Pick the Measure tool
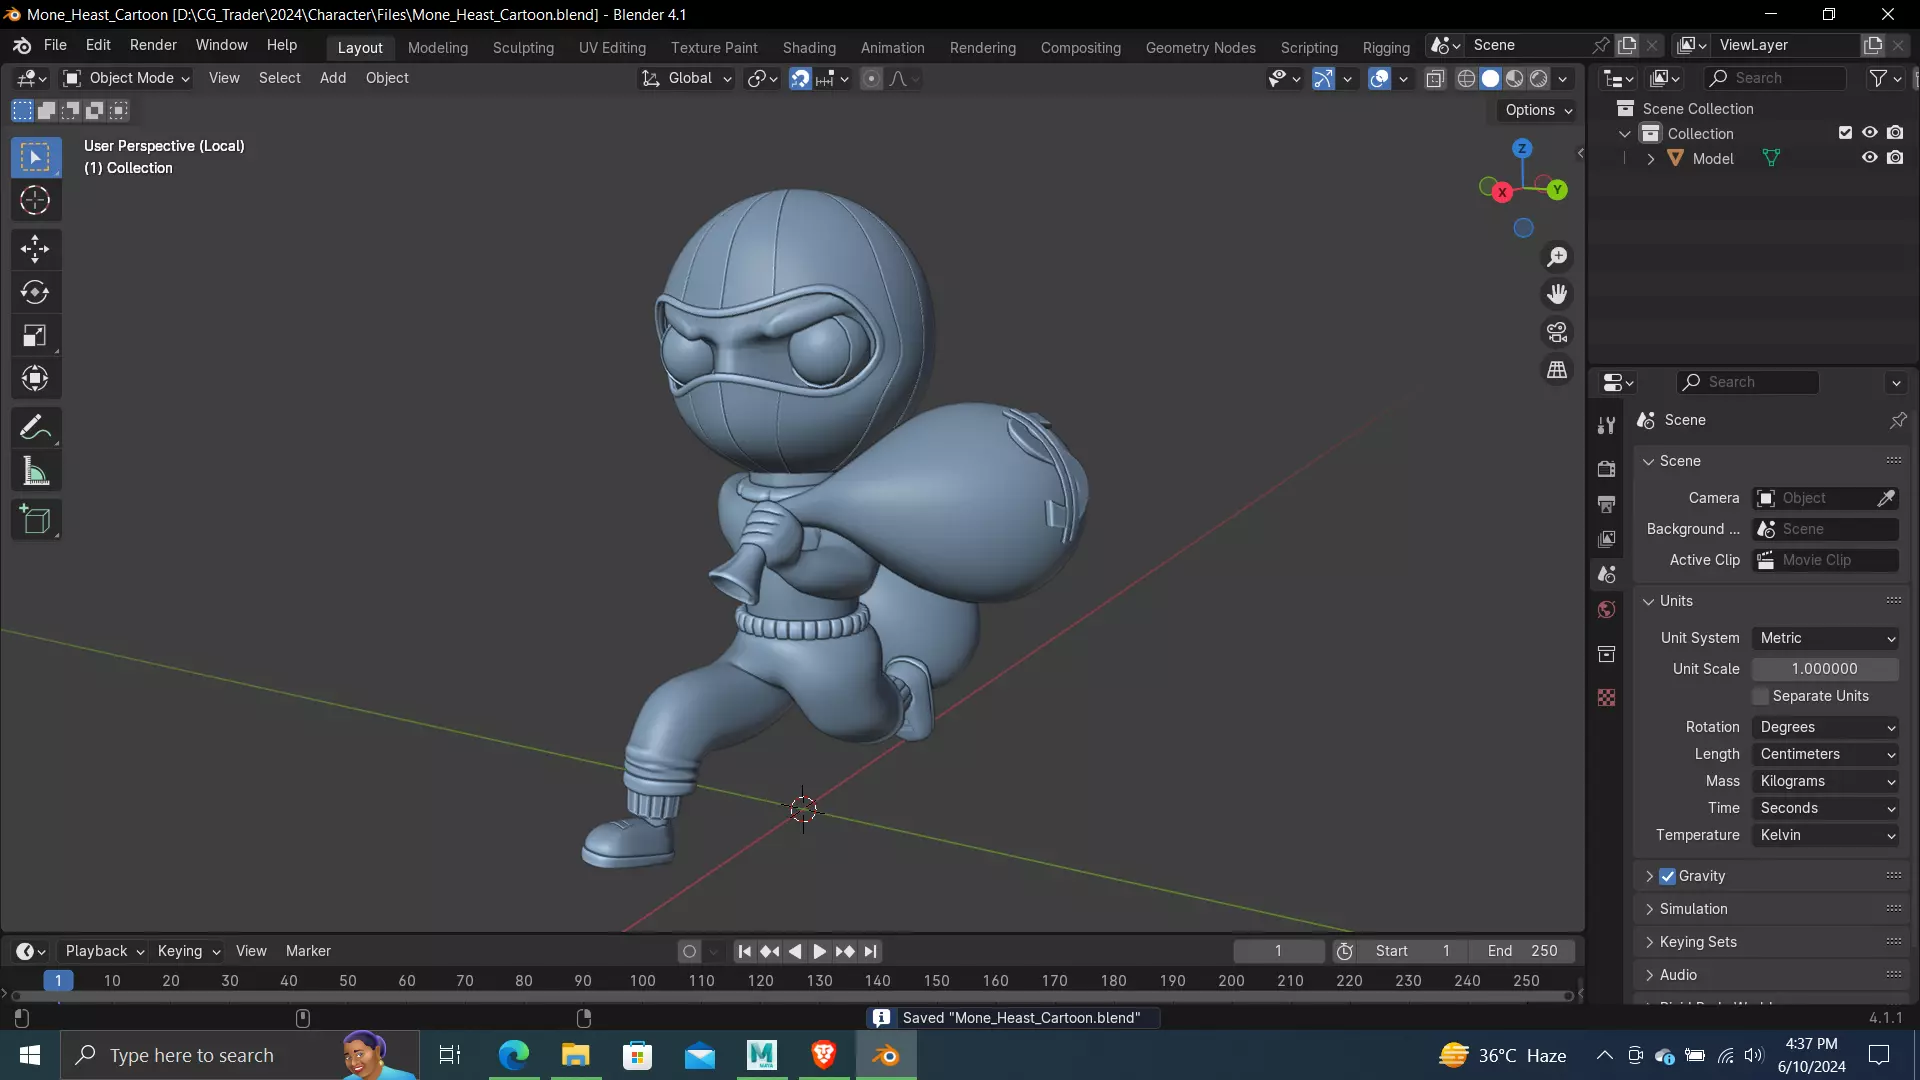This screenshot has height=1080, width=1920. click(35, 470)
